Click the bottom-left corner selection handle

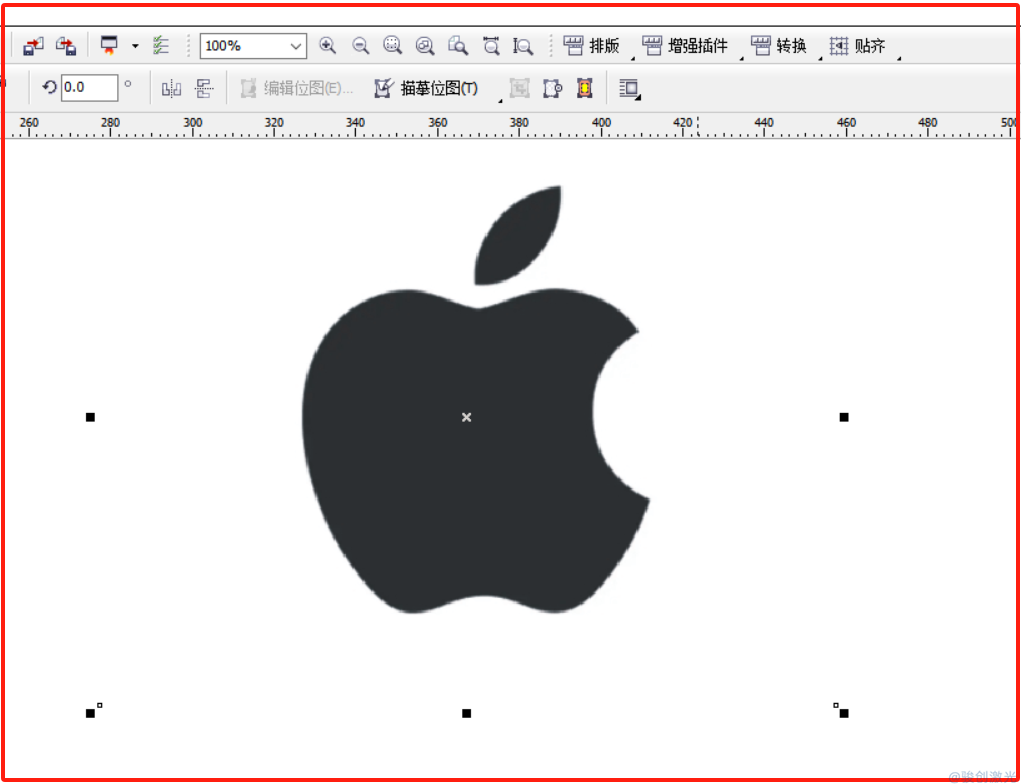click(x=91, y=713)
